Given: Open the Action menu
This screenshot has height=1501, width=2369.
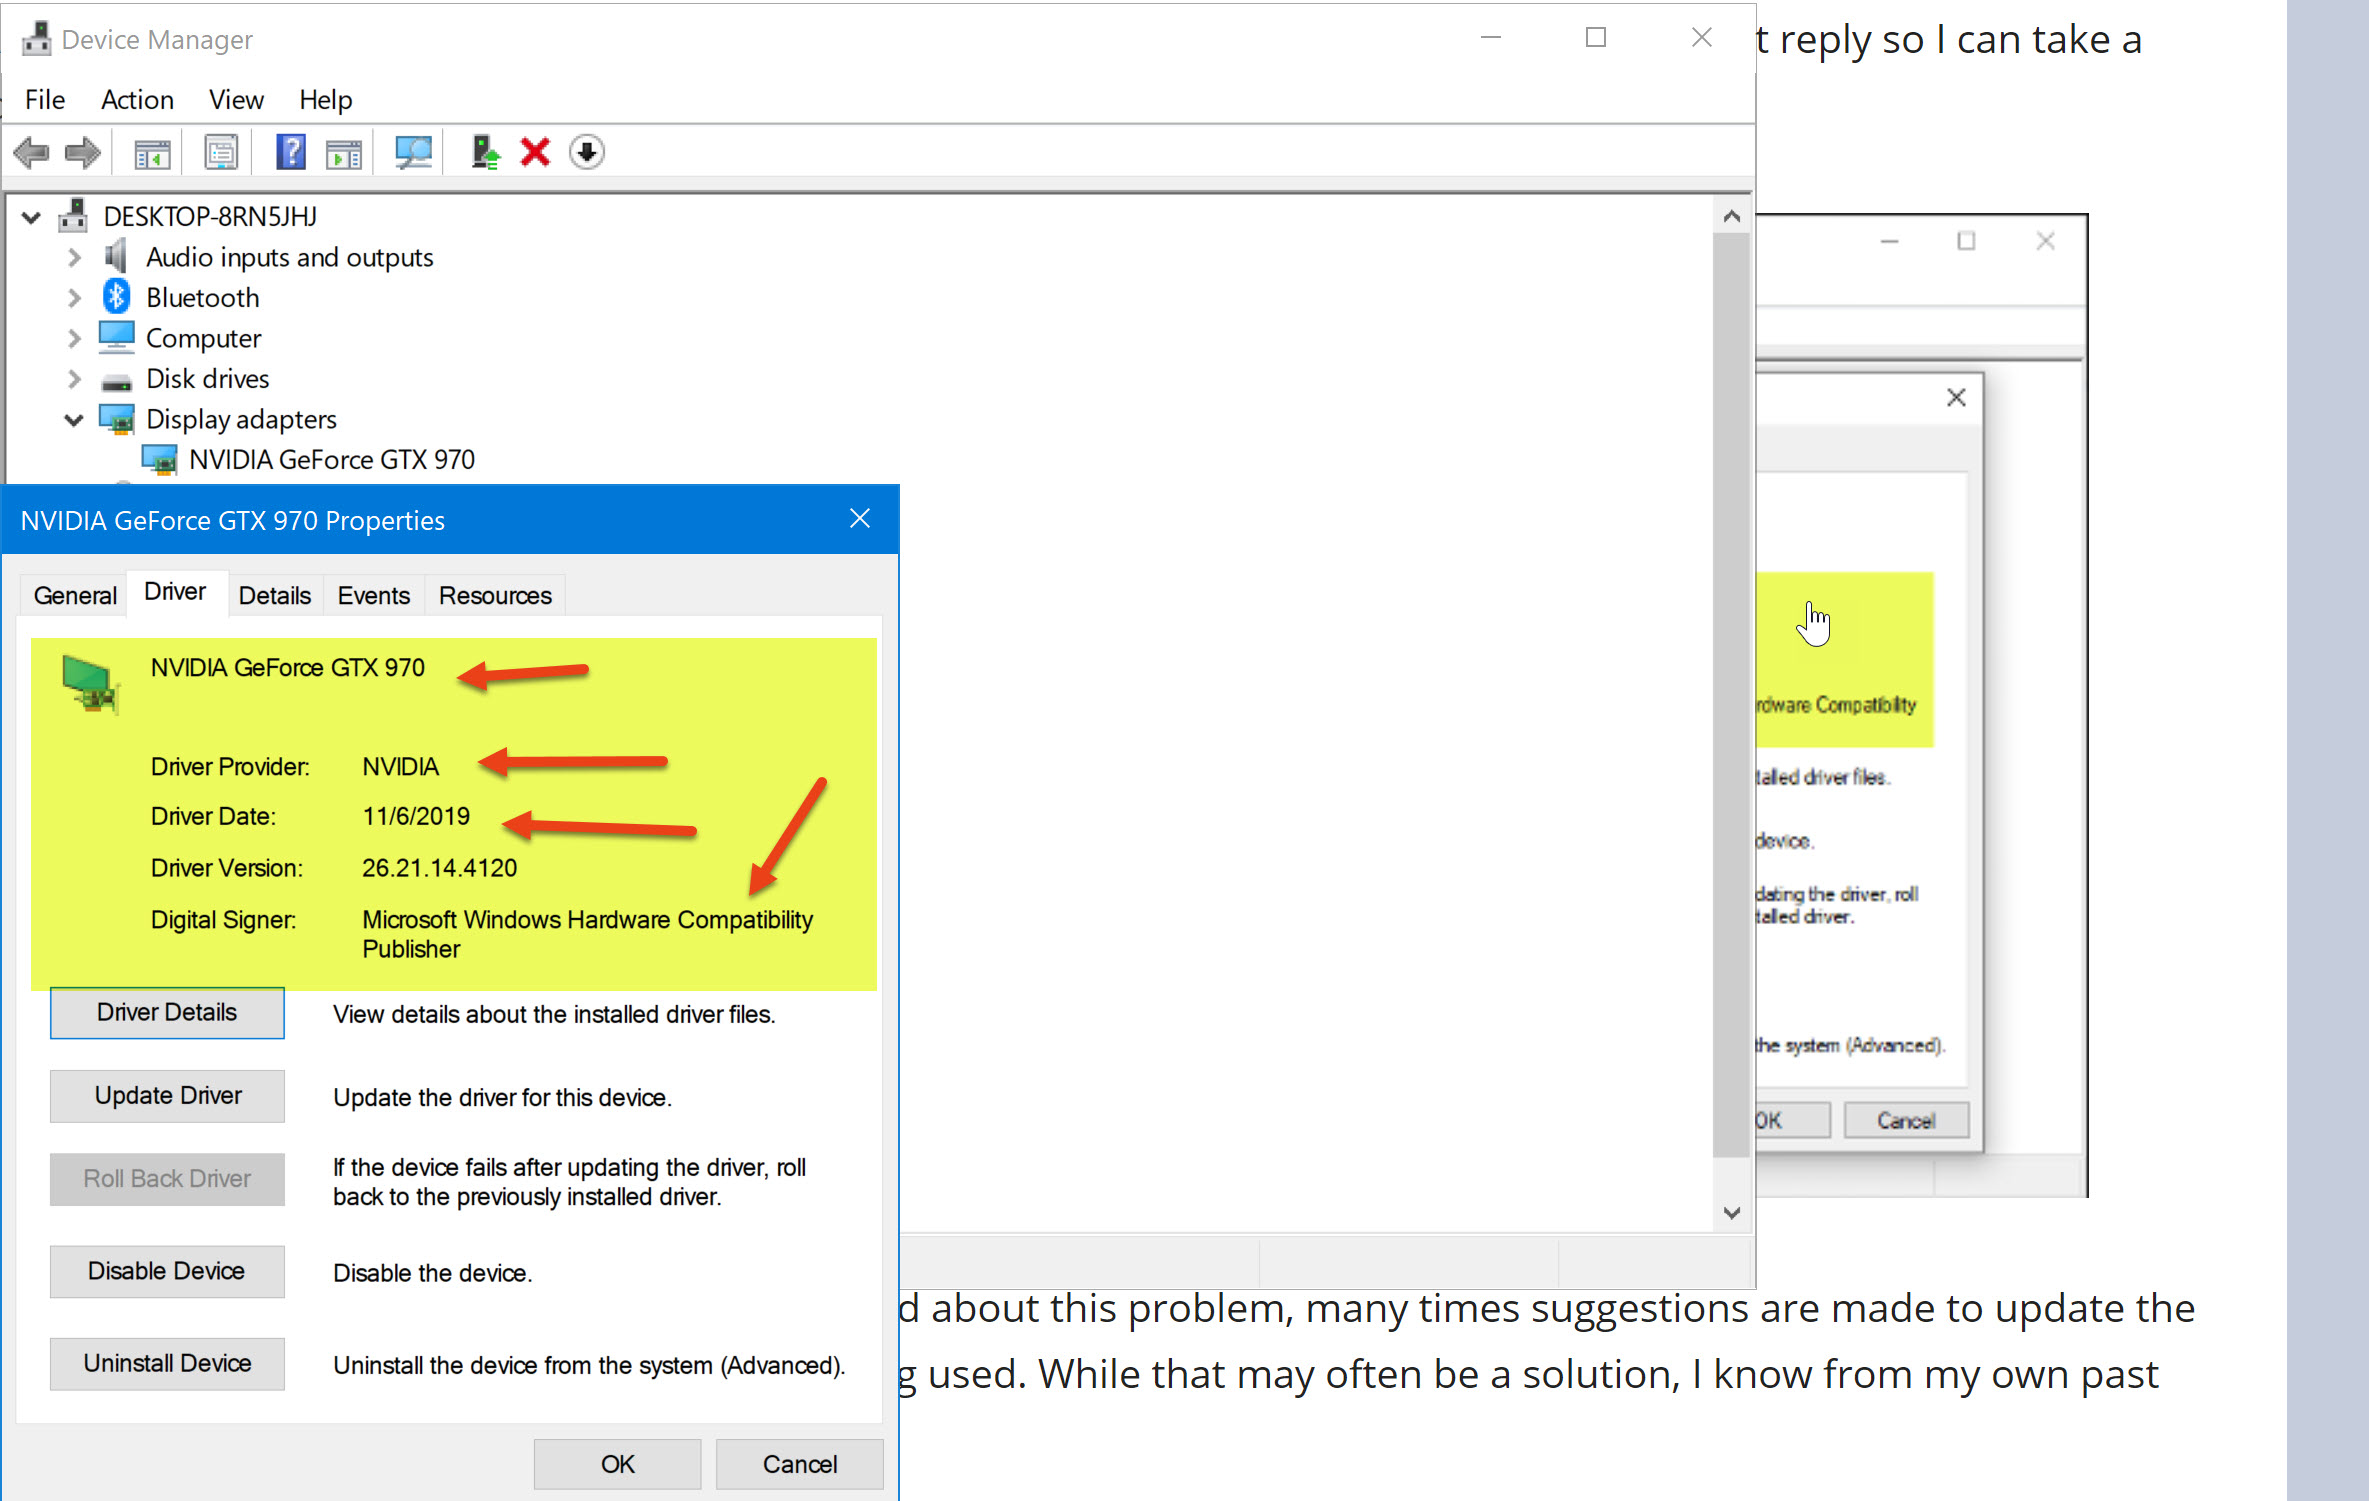Looking at the screenshot, I should tap(137, 100).
